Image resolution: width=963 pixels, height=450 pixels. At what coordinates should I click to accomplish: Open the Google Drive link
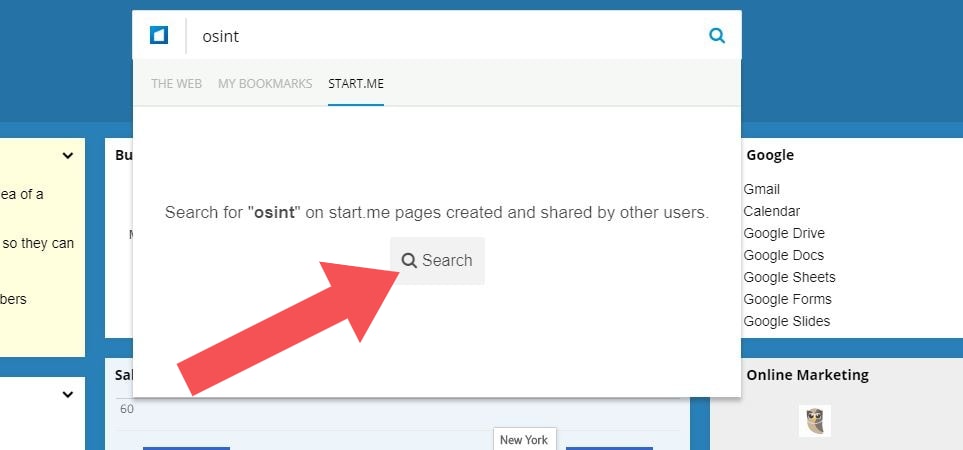784,233
